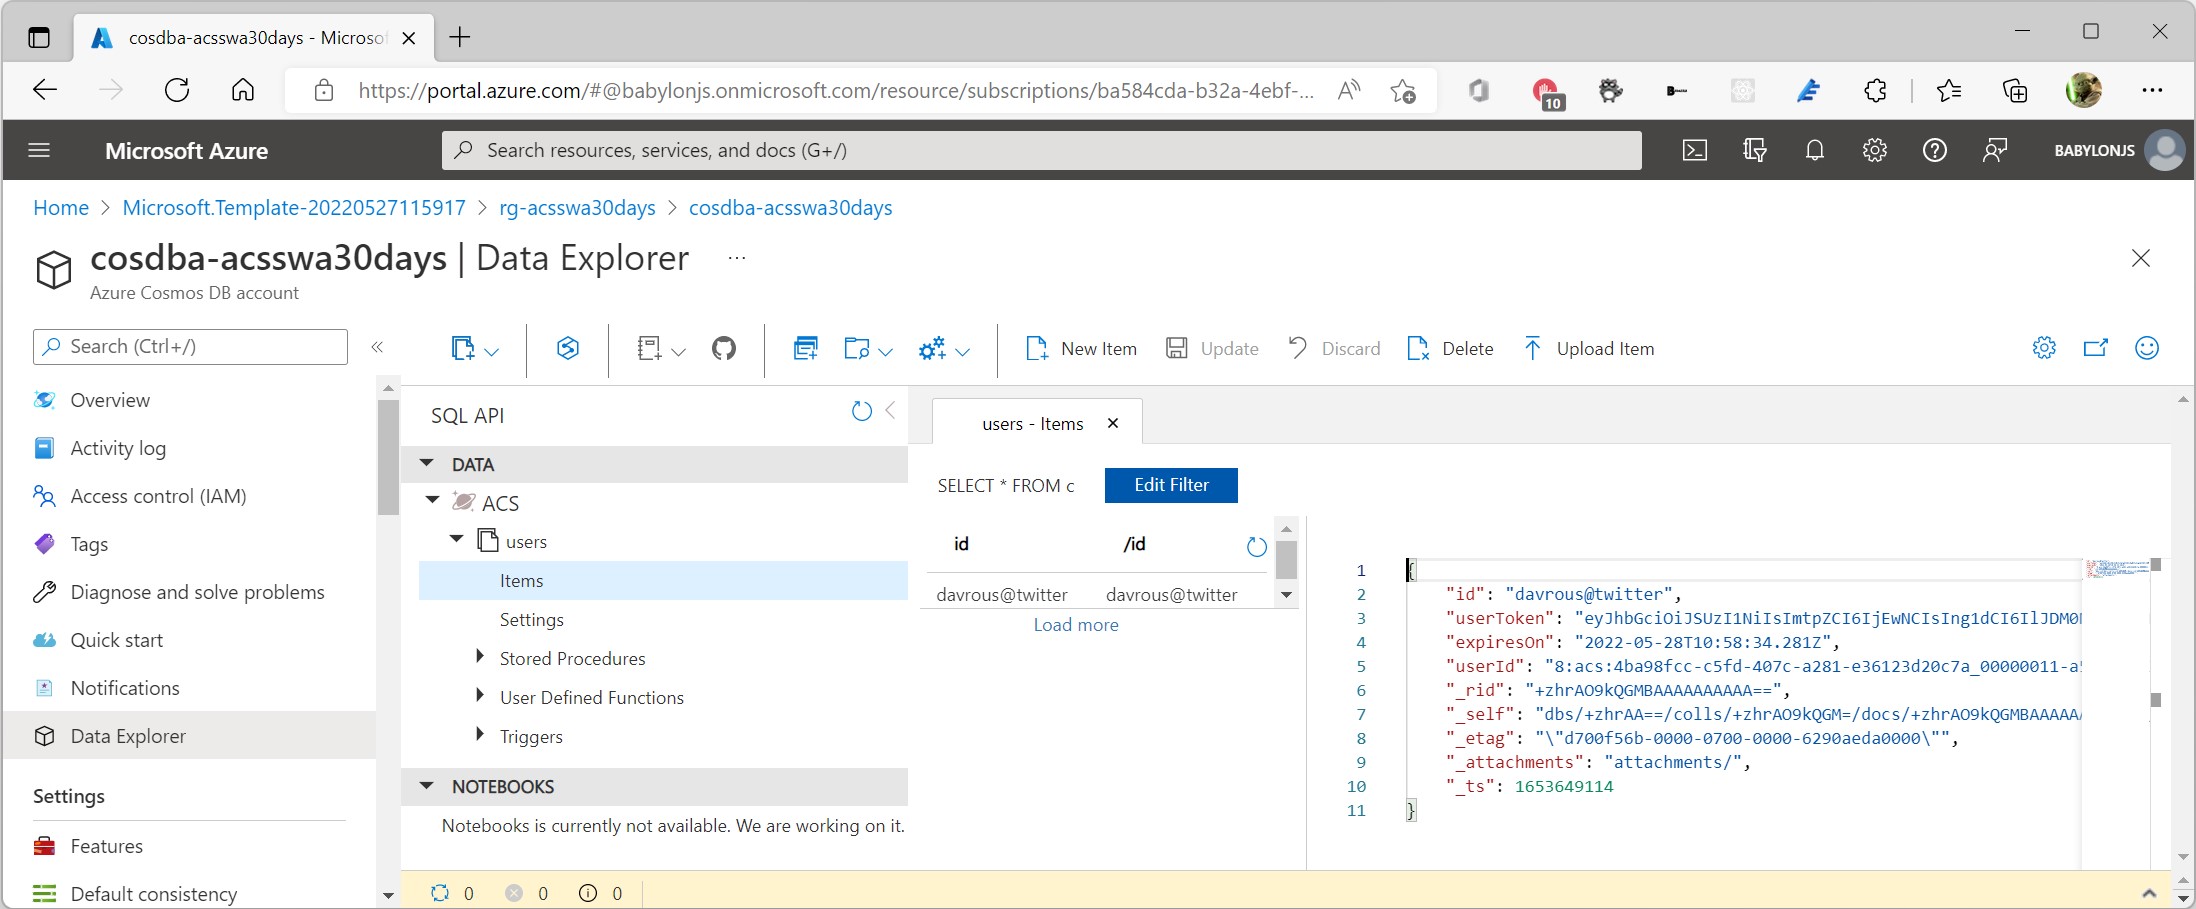Click New Item button
Viewport: 2196px width, 909px height.
(x=1081, y=348)
